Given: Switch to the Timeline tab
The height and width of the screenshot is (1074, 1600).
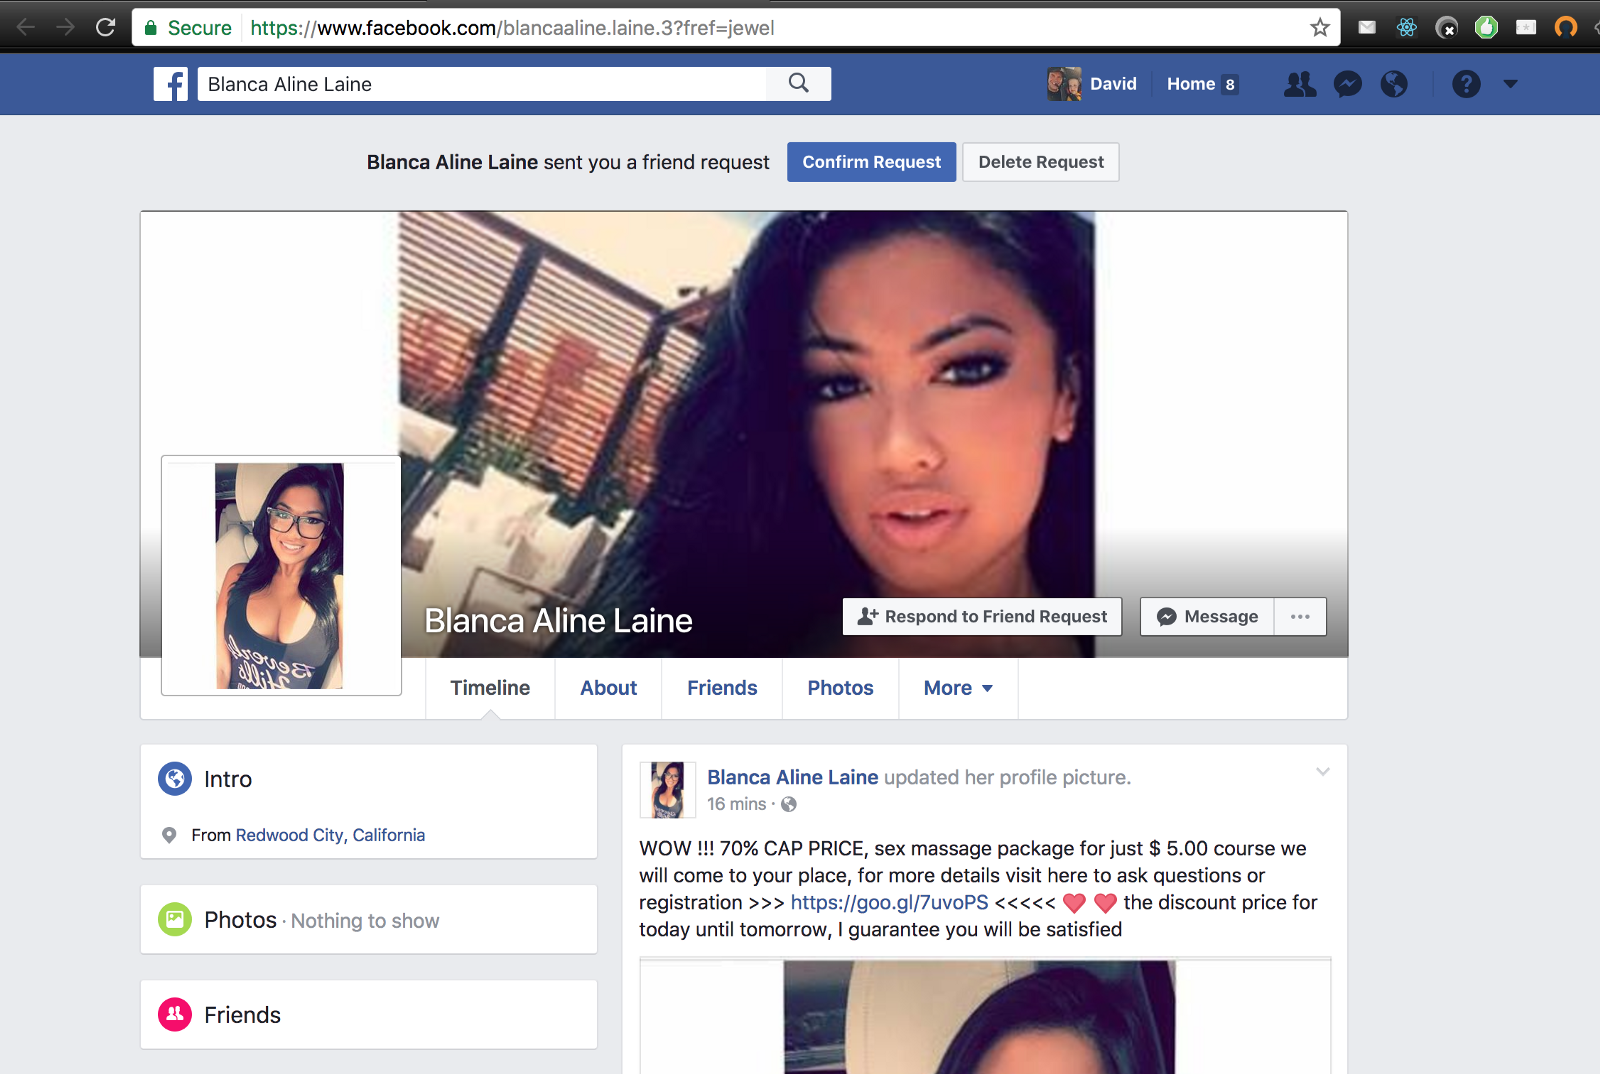Looking at the screenshot, I should click(490, 688).
